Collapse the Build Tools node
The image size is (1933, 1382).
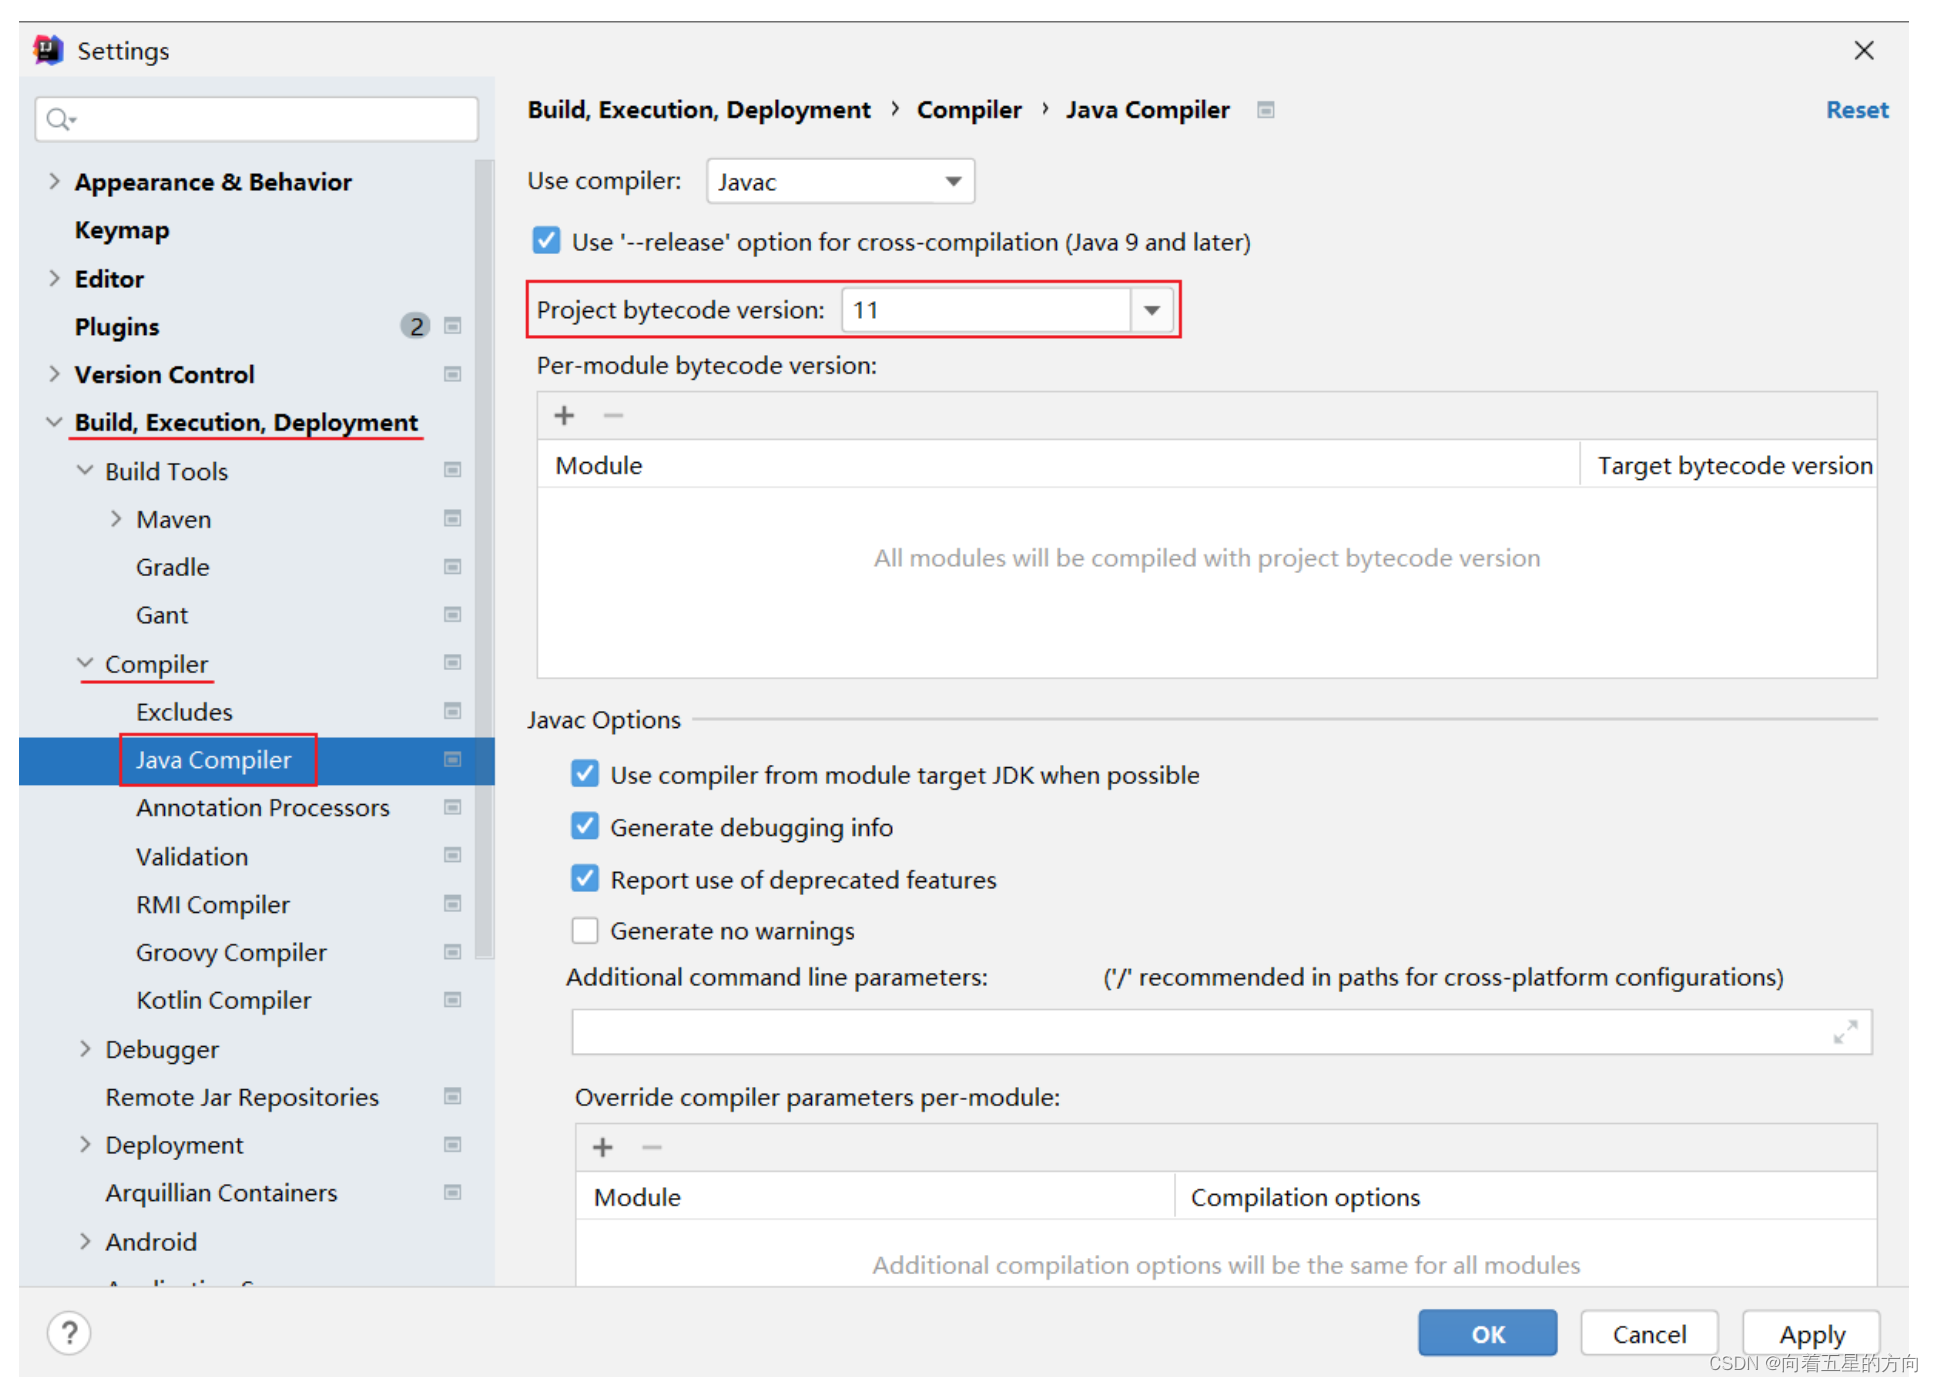pos(85,470)
